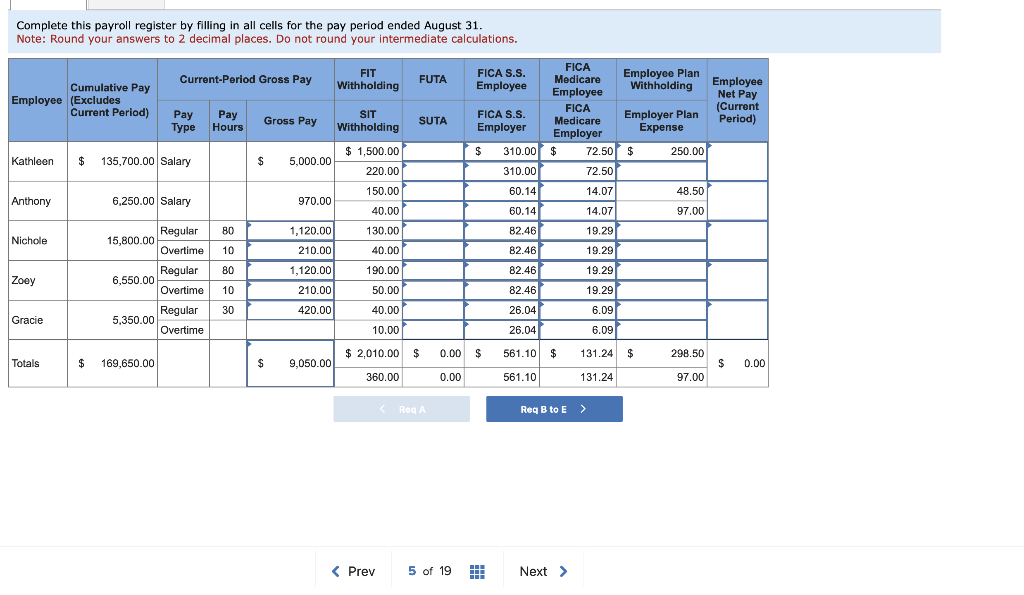Click Gracie's Employer Plan Expense cell
1024x595 pixels.
[x=662, y=330]
